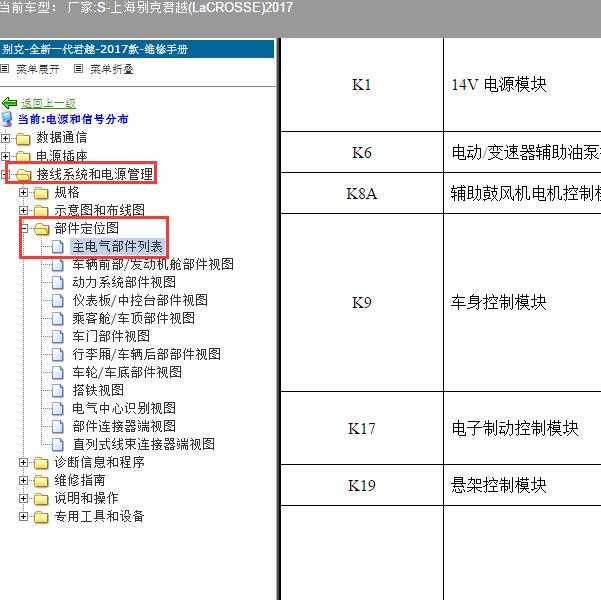Select the 接线系统和电源管理 tree item

click(x=95, y=174)
